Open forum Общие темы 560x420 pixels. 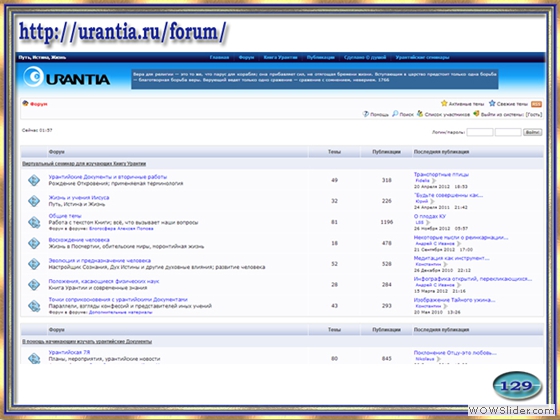pyautogui.click(x=65, y=216)
